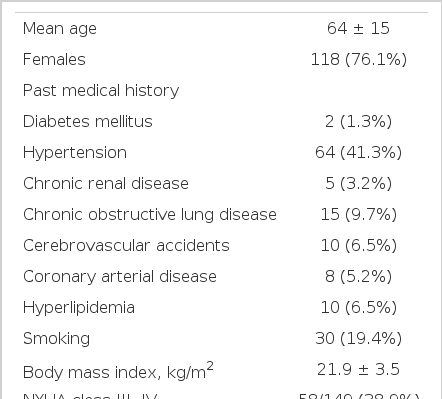Select the Hyperlipidemia row label
The height and width of the screenshot is (399, 442).
[x=79, y=308]
